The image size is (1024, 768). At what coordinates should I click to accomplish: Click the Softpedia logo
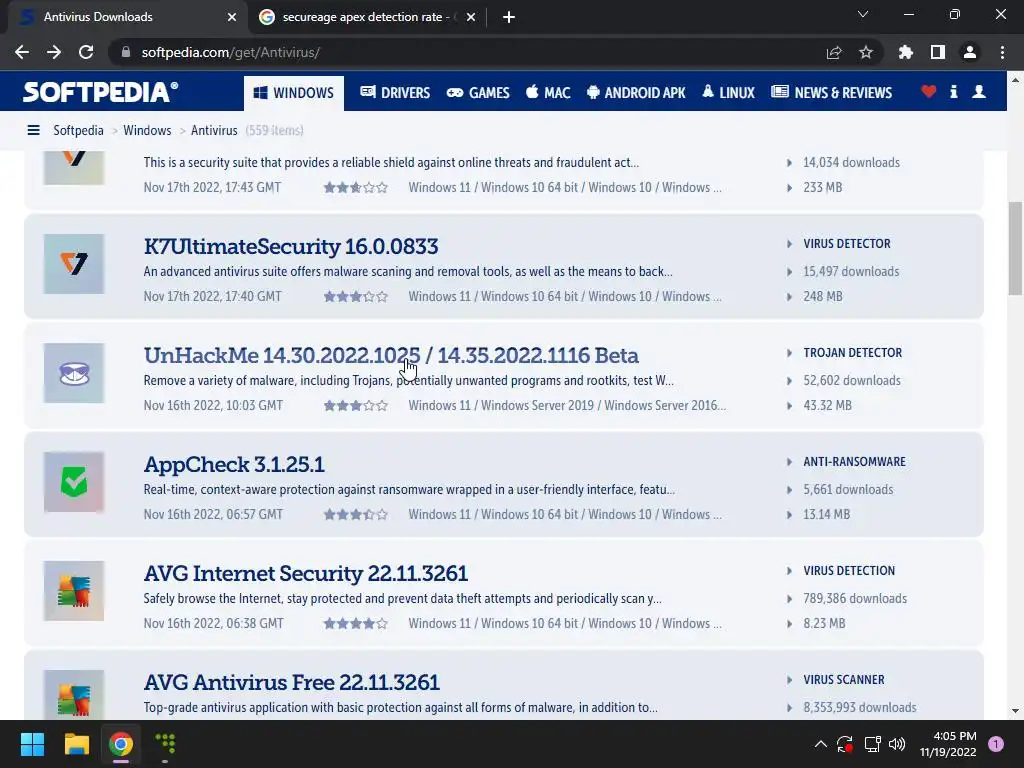[x=100, y=92]
